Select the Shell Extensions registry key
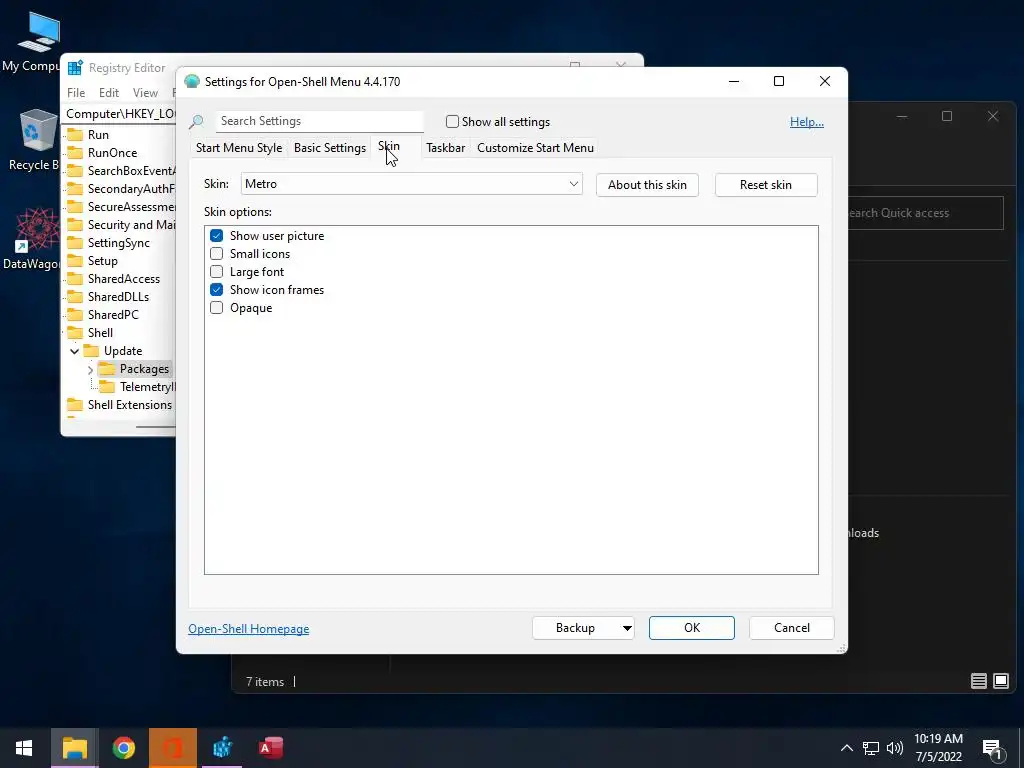1024x768 pixels. click(x=130, y=405)
